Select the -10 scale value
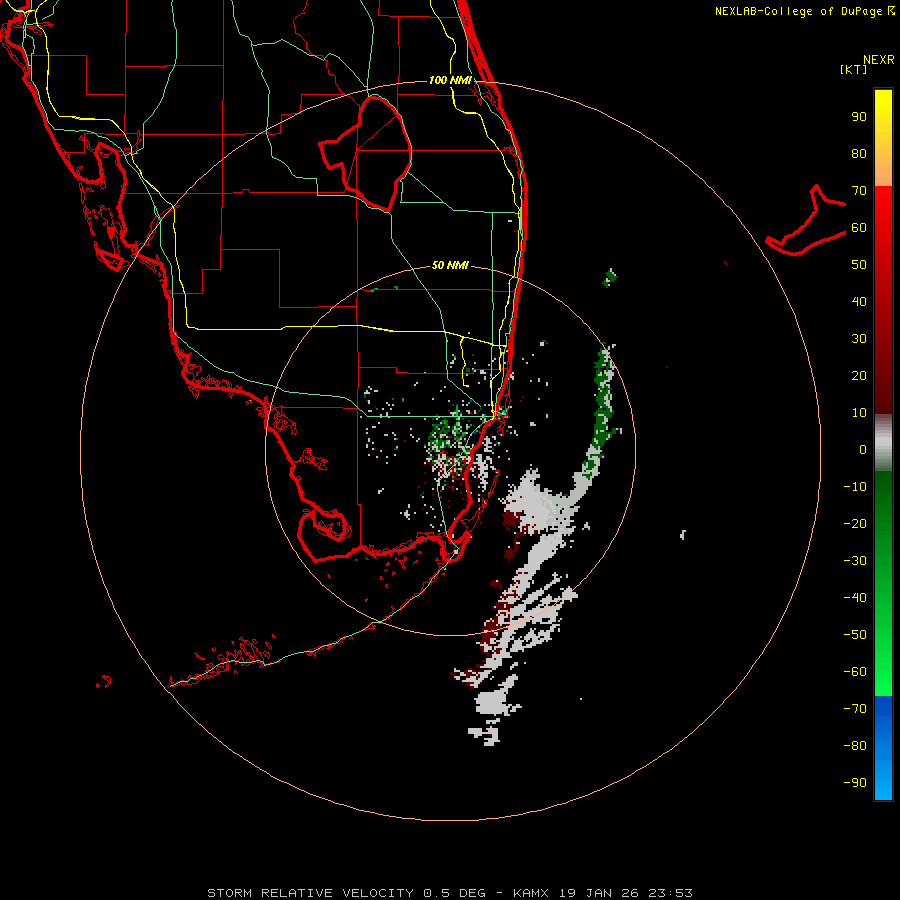Screen dimensions: 900x900 pyautogui.click(x=855, y=487)
